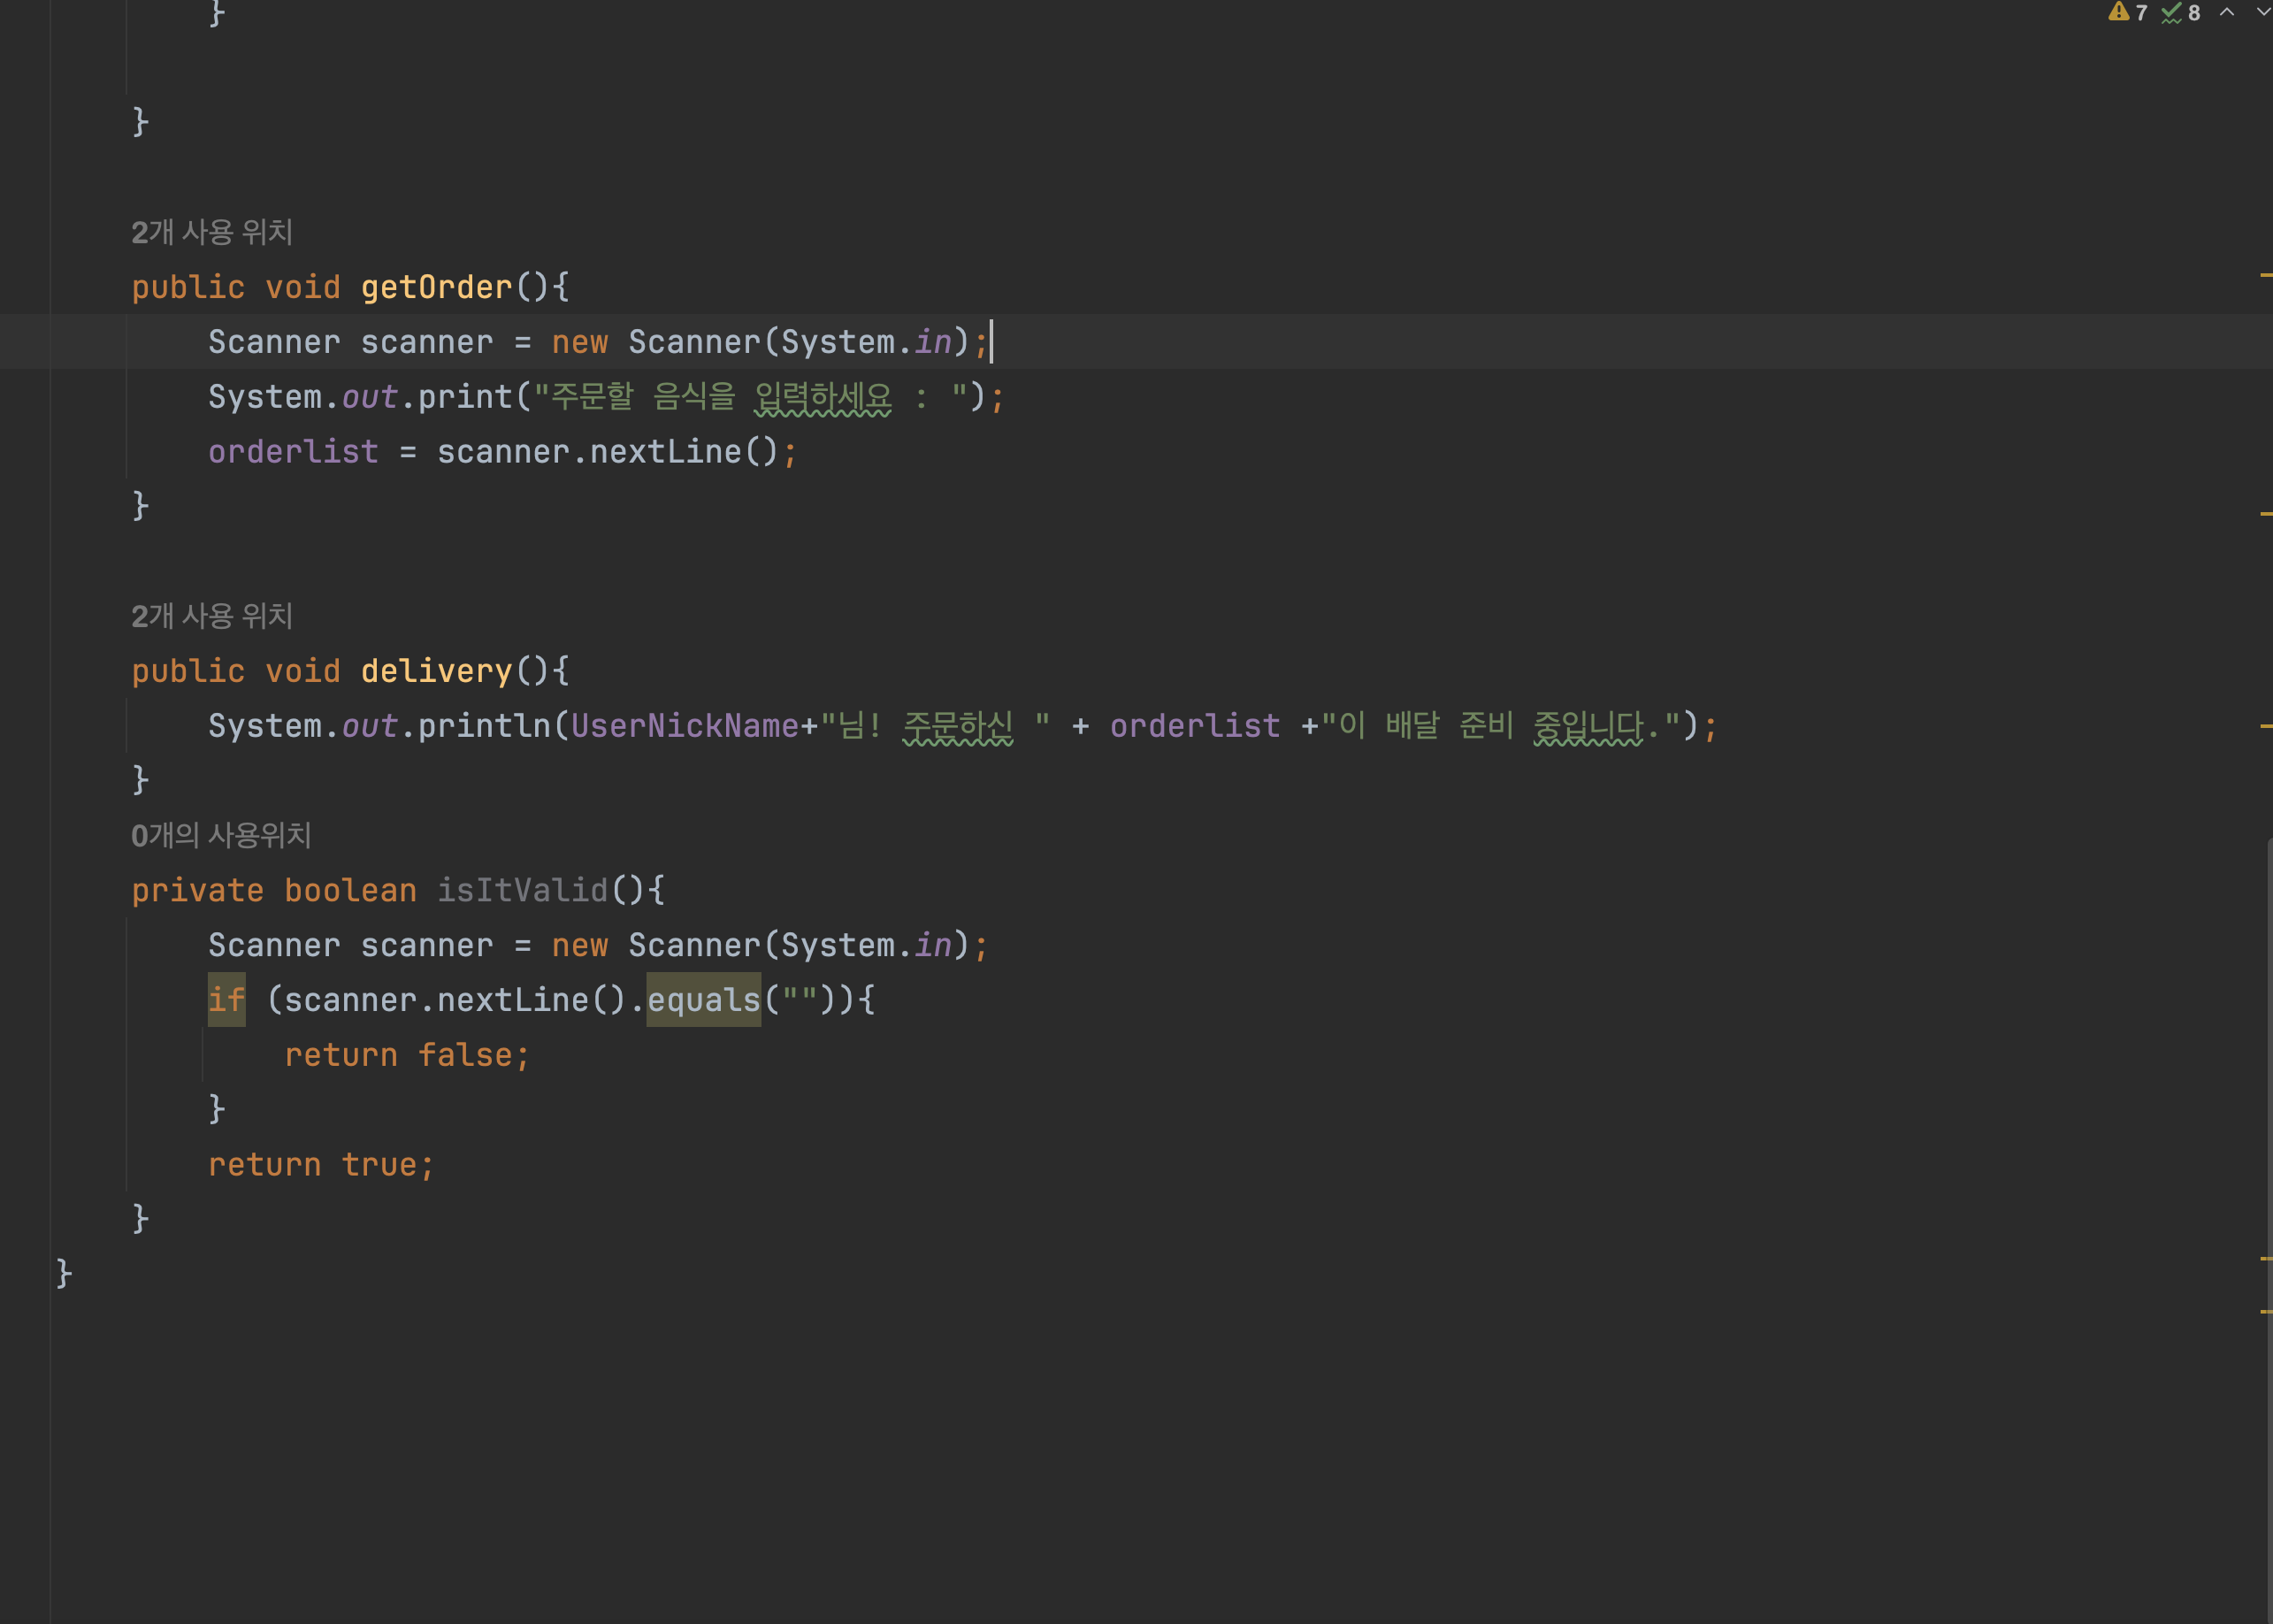Open the usages hint above delivery method
The height and width of the screenshot is (1624, 2273).
click(x=212, y=616)
